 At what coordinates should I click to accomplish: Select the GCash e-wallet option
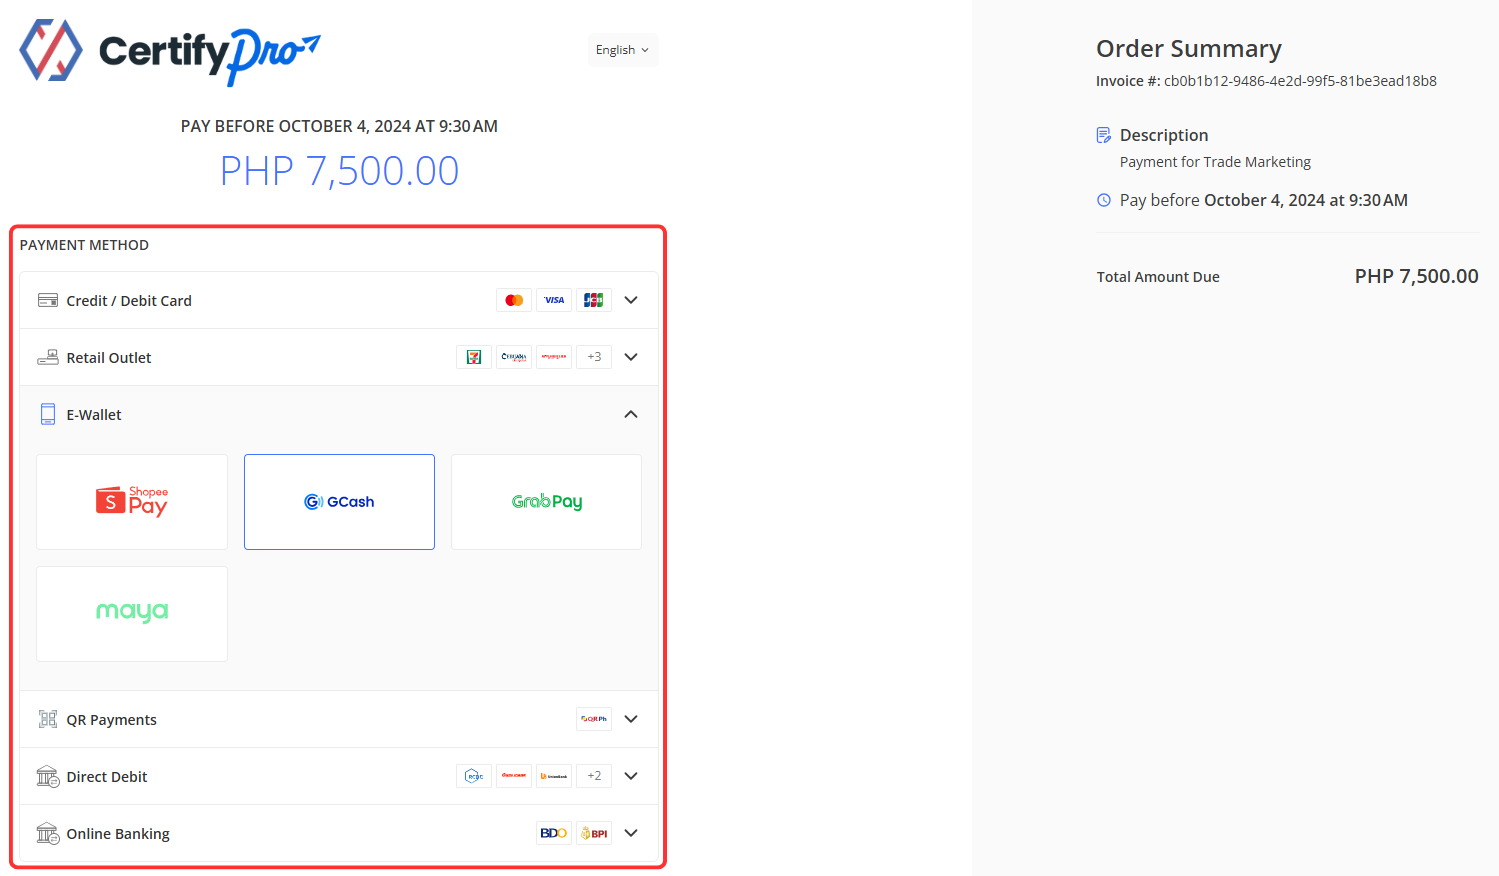click(339, 502)
